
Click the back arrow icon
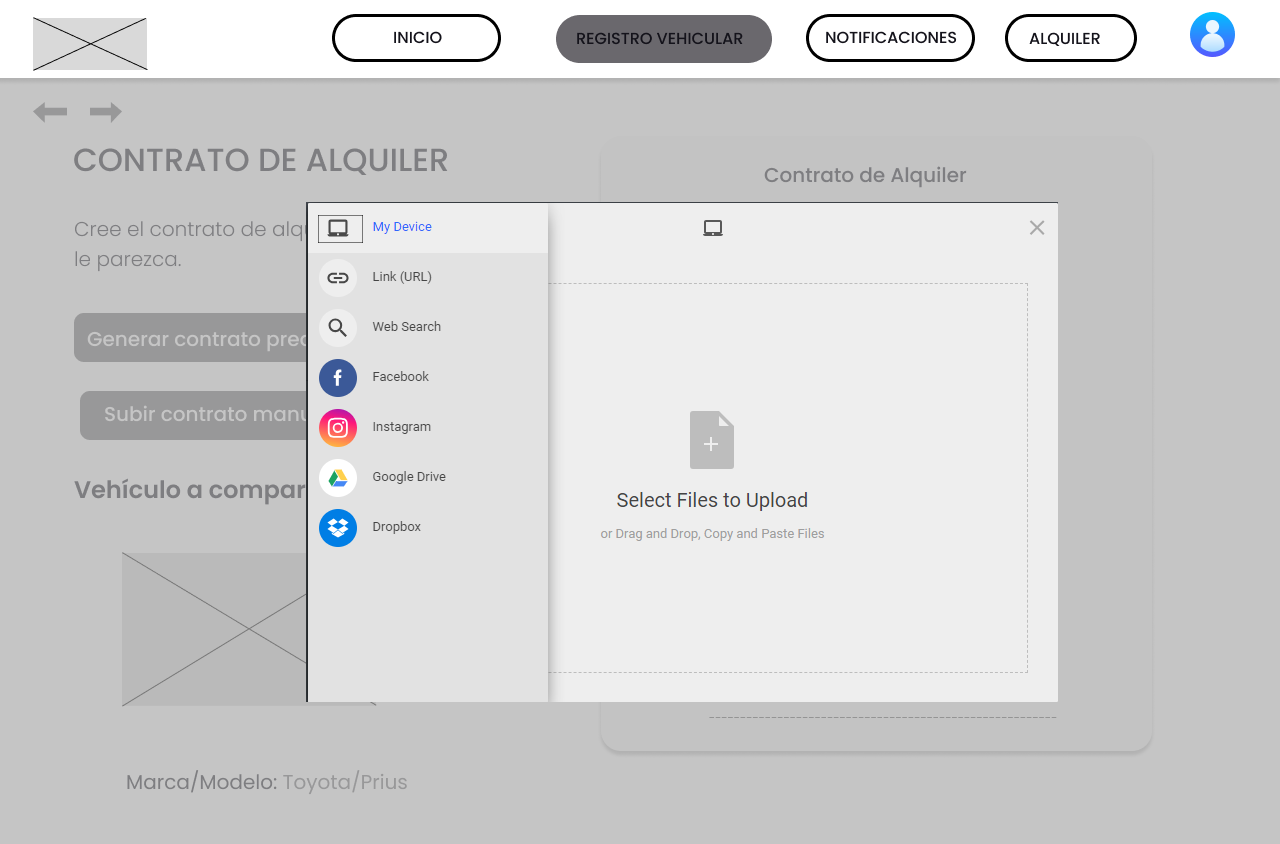(x=50, y=112)
